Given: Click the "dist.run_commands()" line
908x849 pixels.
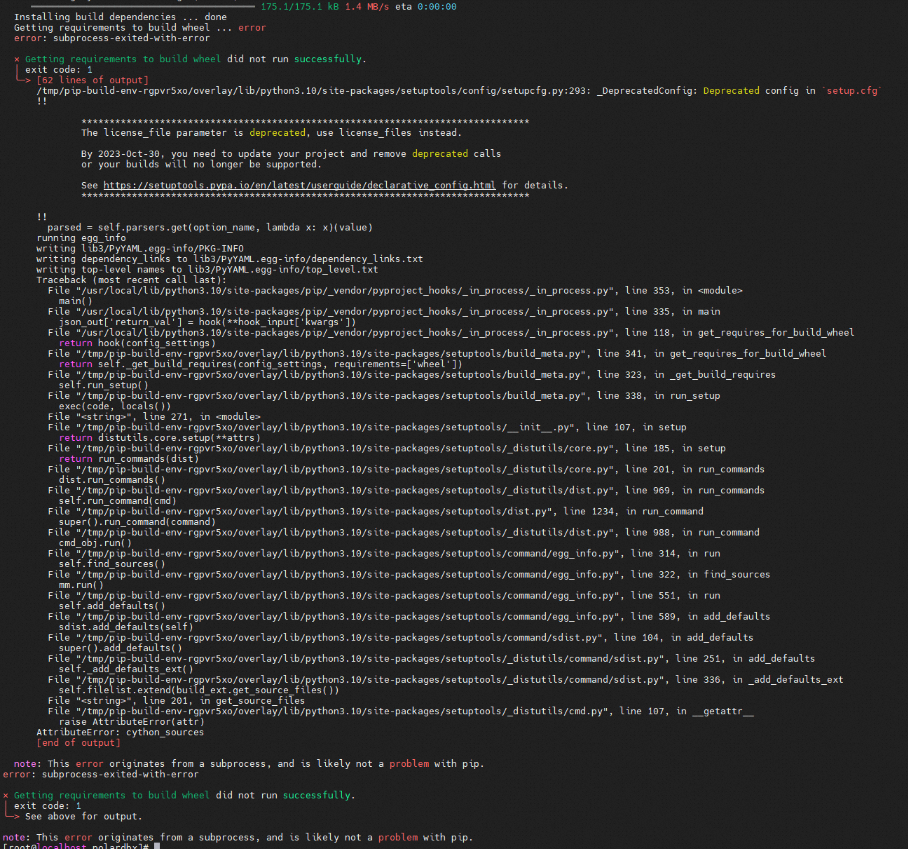Looking at the screenshot, I should [112, 480].
